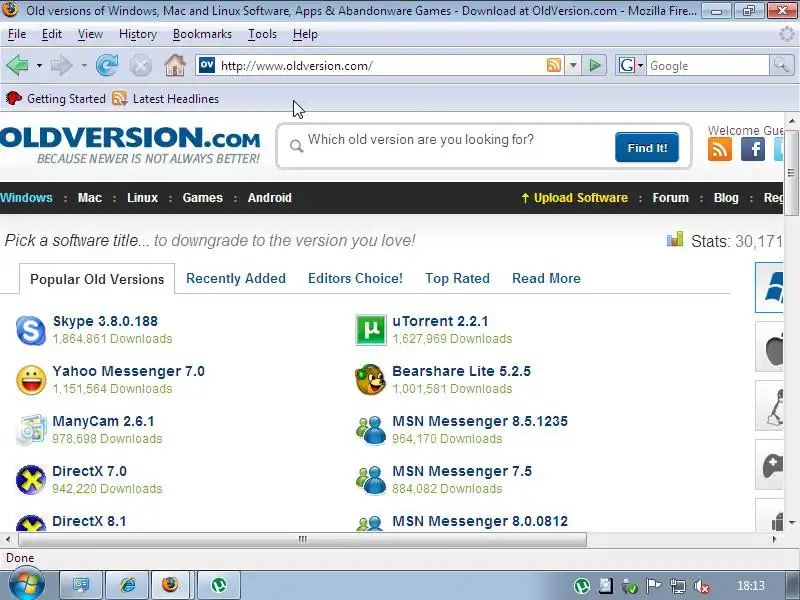Viewport: 800px width, 600px height.
Task: Open the Bookmarks menu
Action: coord(202,34)
